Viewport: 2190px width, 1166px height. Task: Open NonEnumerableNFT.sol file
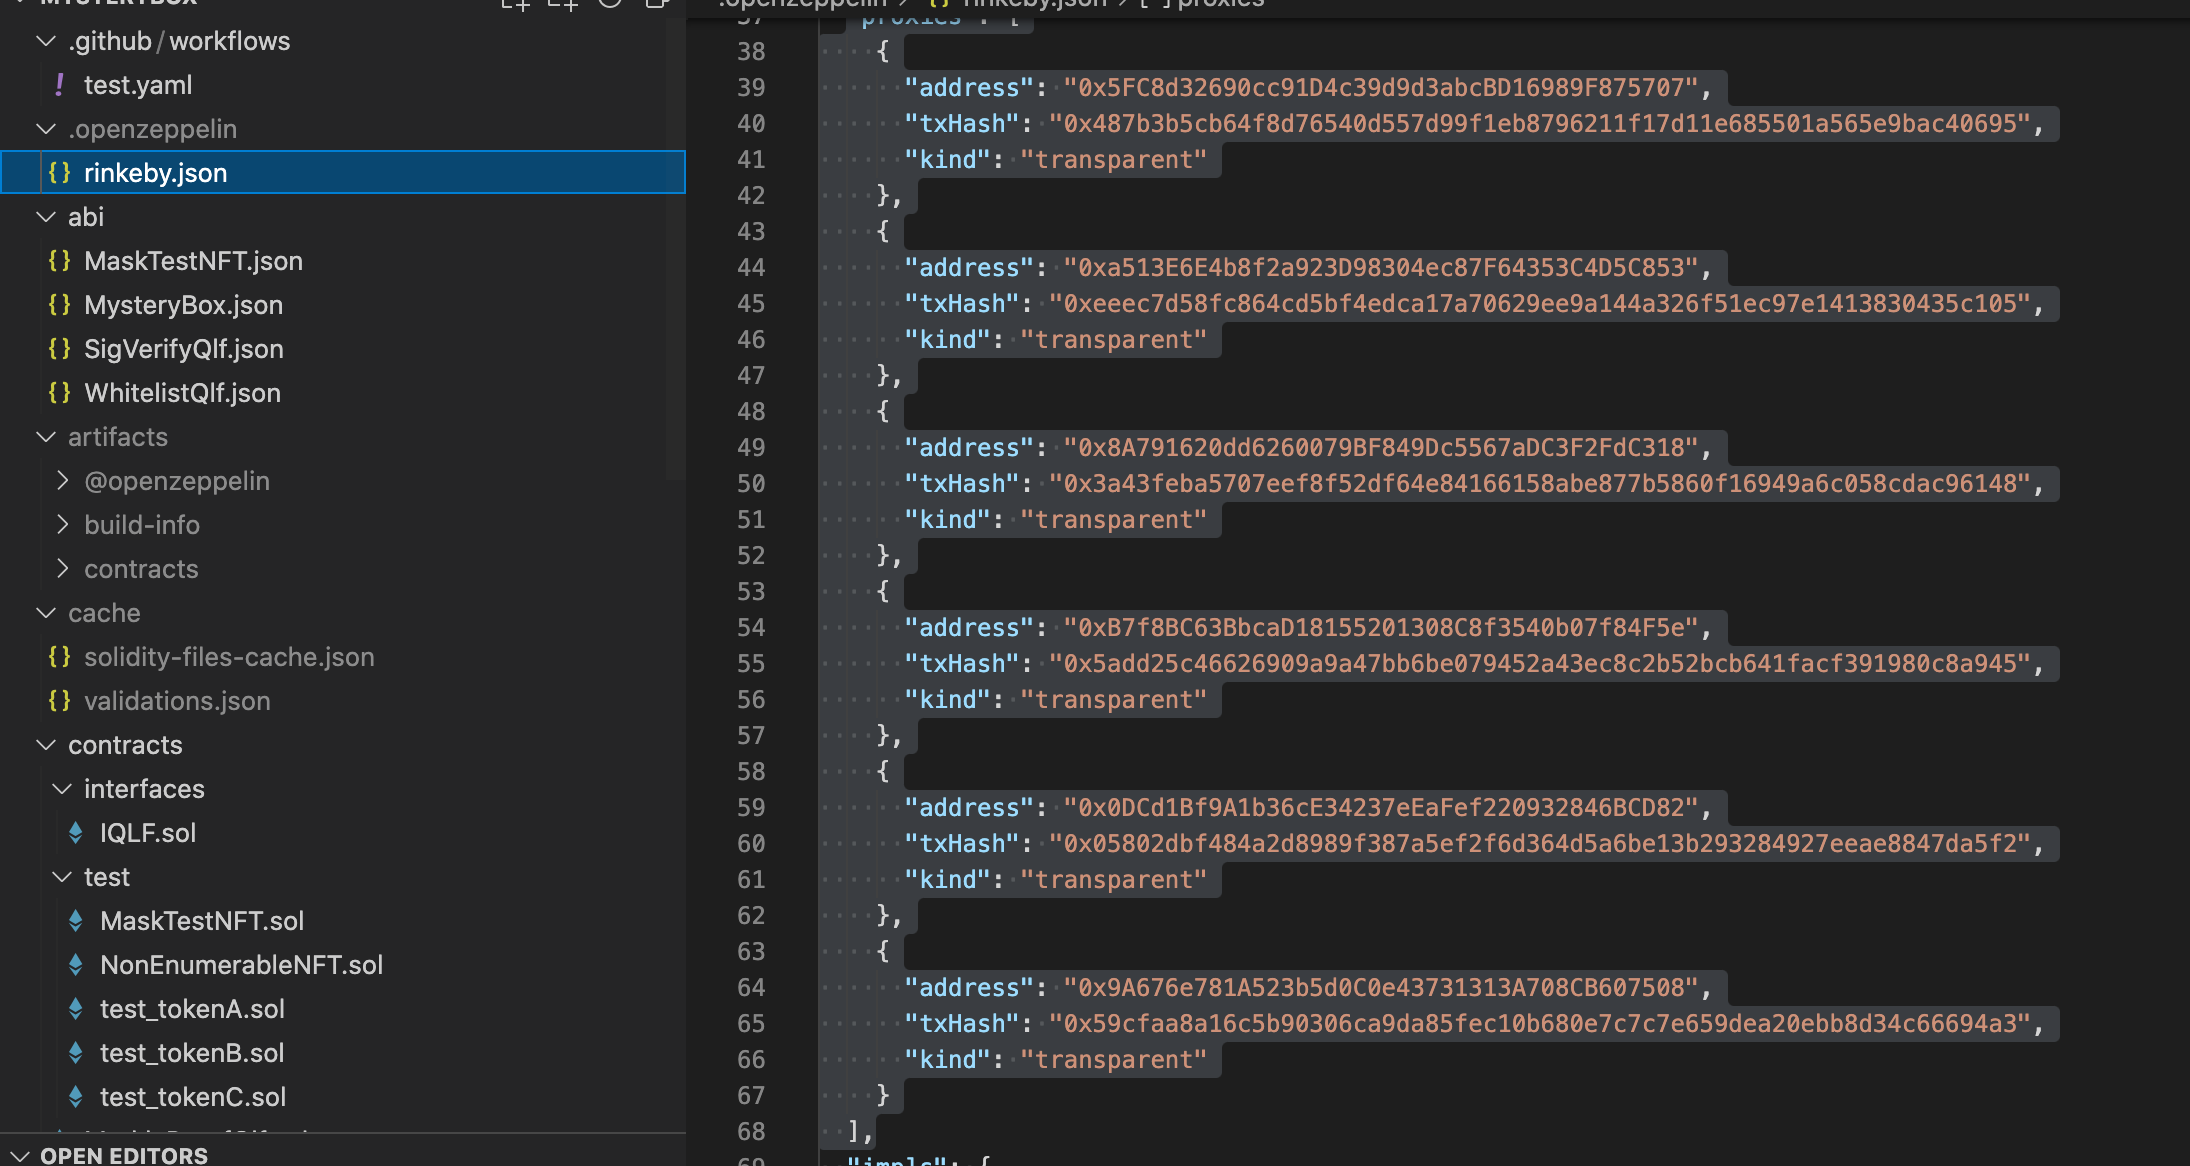[x=241, y=965]
